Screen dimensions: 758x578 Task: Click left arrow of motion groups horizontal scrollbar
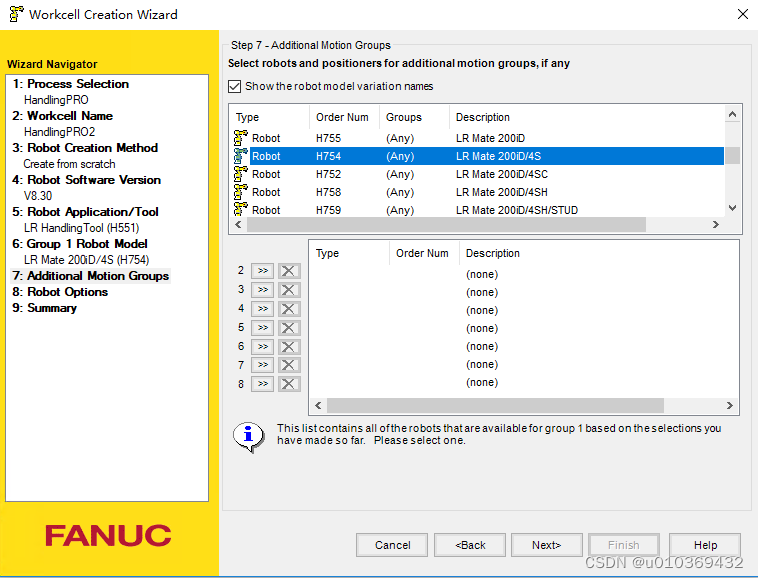[x=318, y=405]
